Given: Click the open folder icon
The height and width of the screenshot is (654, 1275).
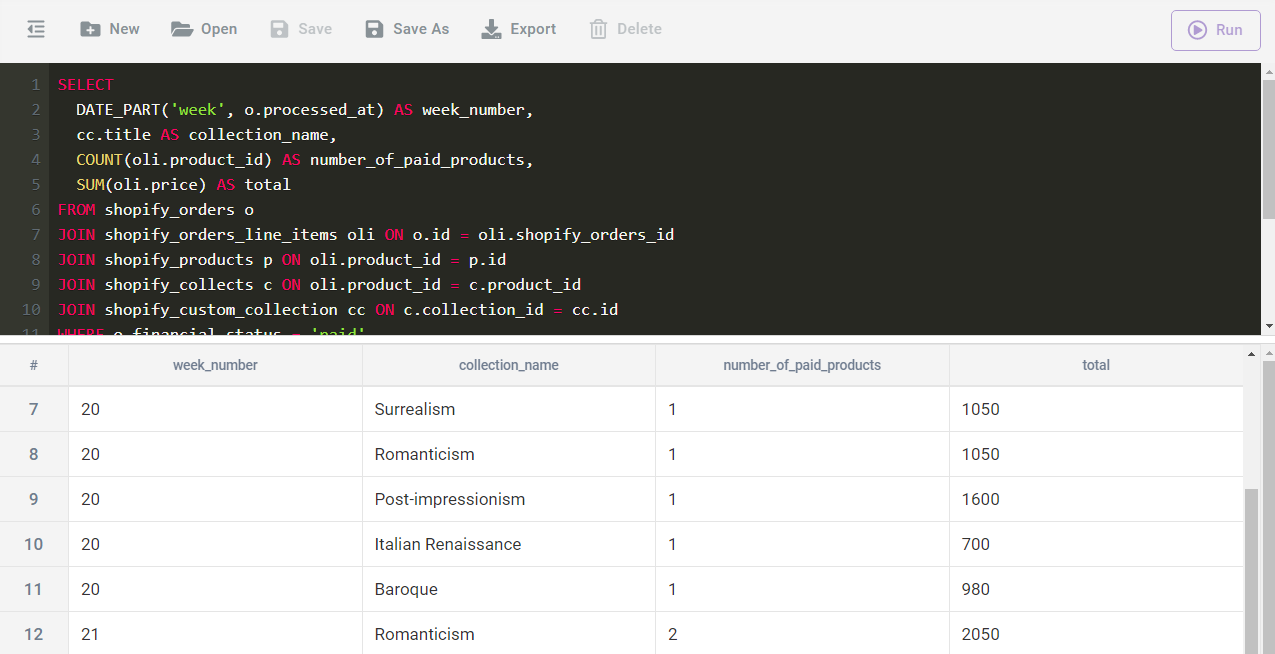Looking at the screenshot, I should pos(182,29).
